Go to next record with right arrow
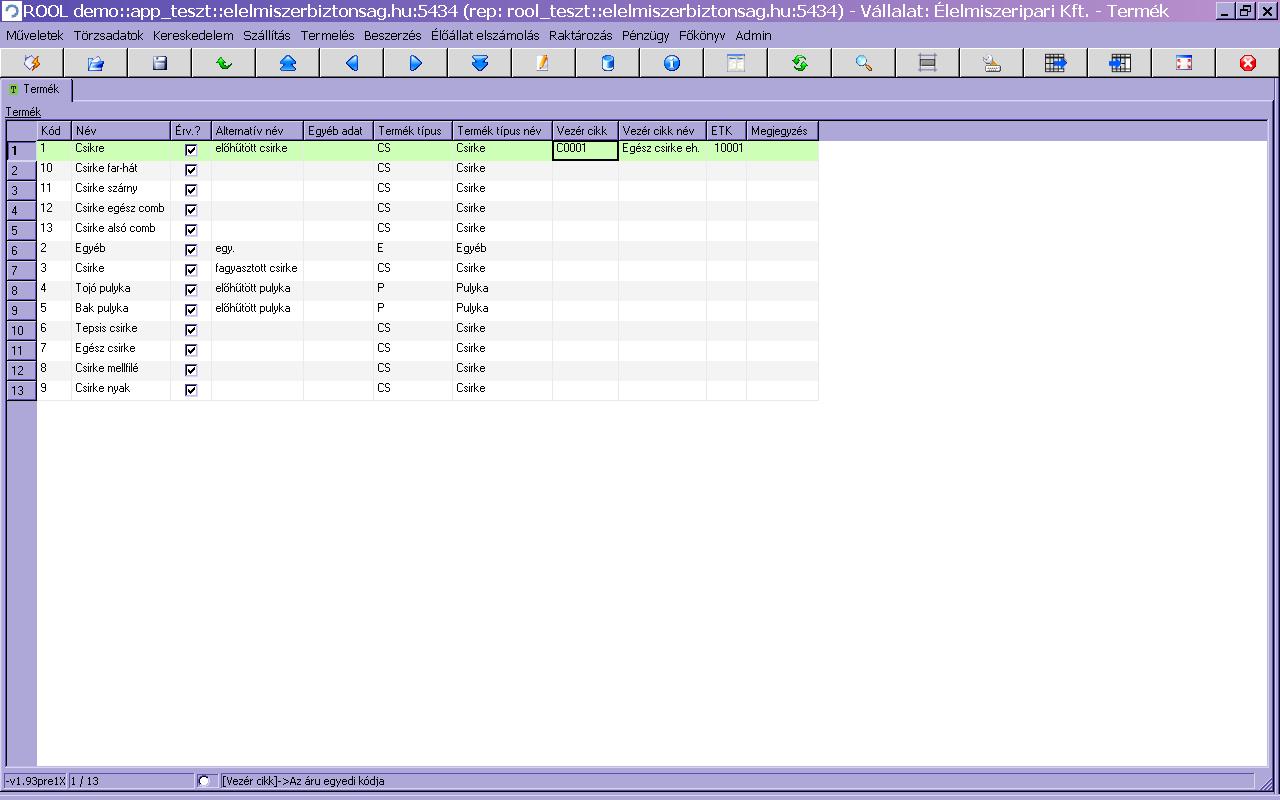Viewport: 1280px width, 800px height. pos(415,63)
